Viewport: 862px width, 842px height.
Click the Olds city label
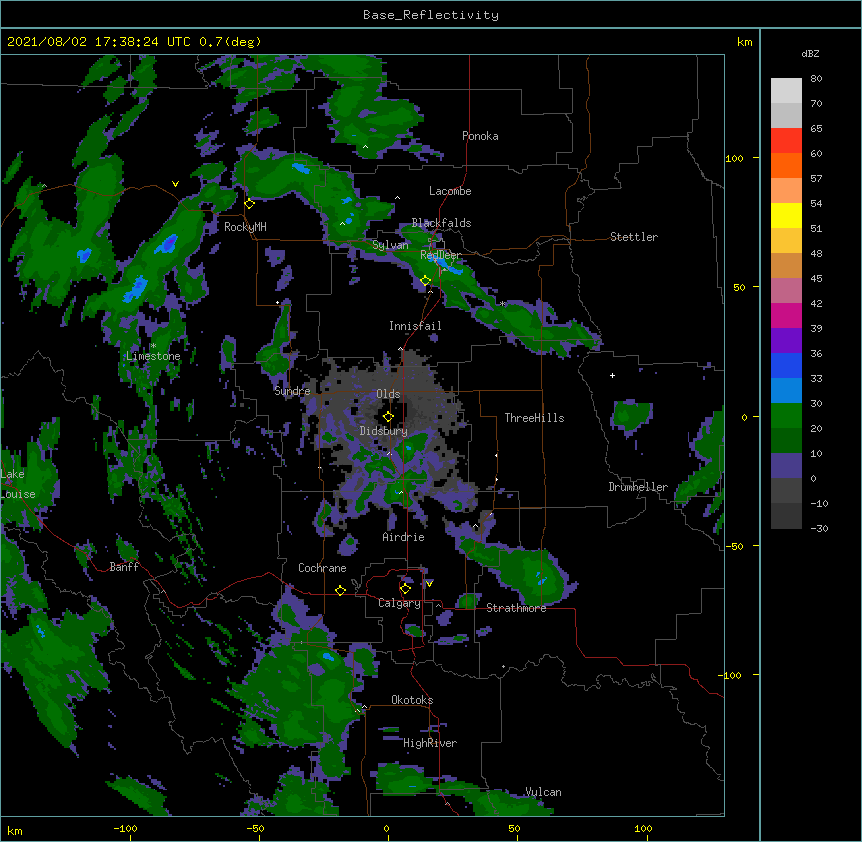pyautogui.click(x=388, y=394)
